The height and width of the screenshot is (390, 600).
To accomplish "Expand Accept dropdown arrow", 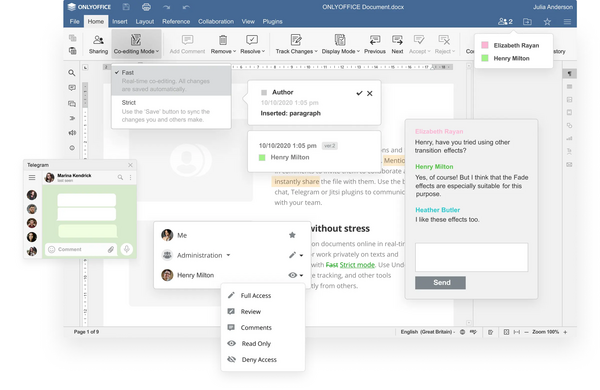I will tap(429, 51).
